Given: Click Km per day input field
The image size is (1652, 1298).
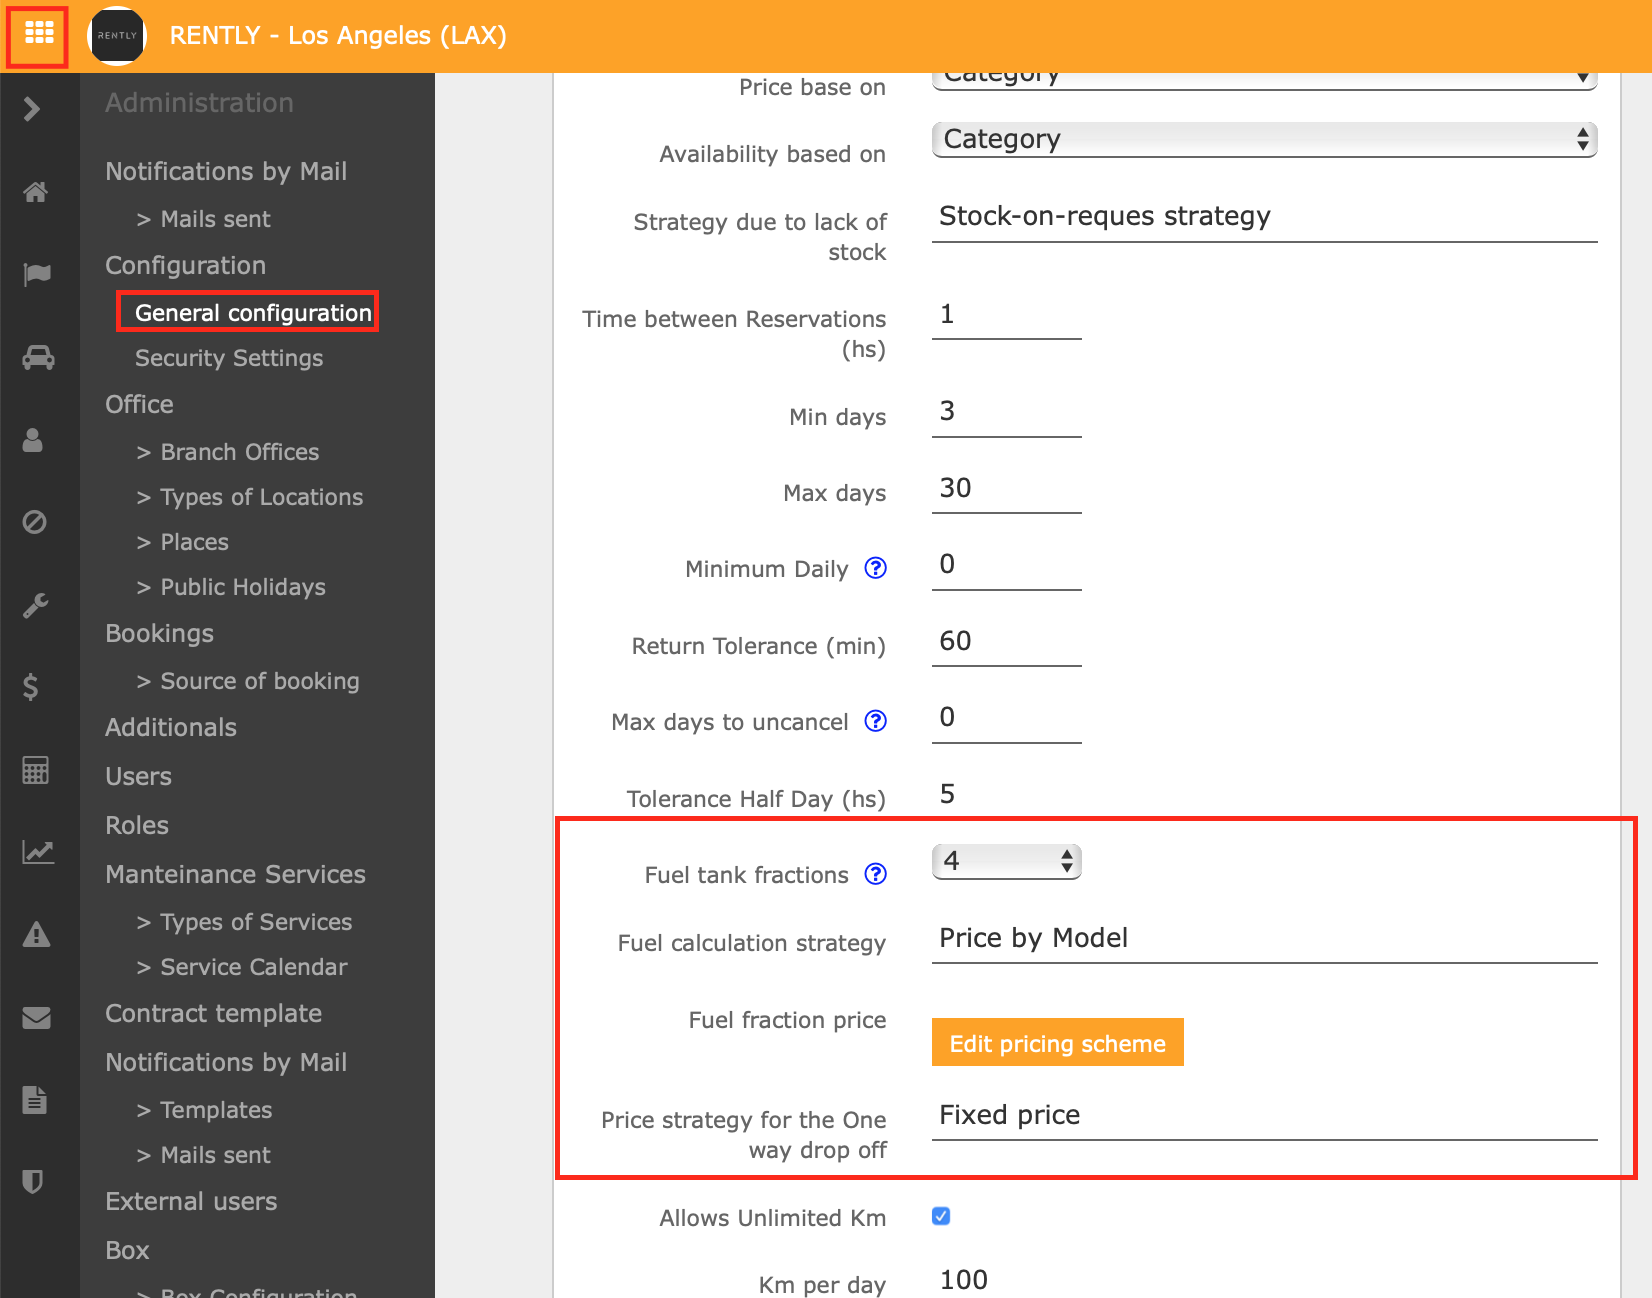Looking at the screenshot, I should tap(1007, 1280).
